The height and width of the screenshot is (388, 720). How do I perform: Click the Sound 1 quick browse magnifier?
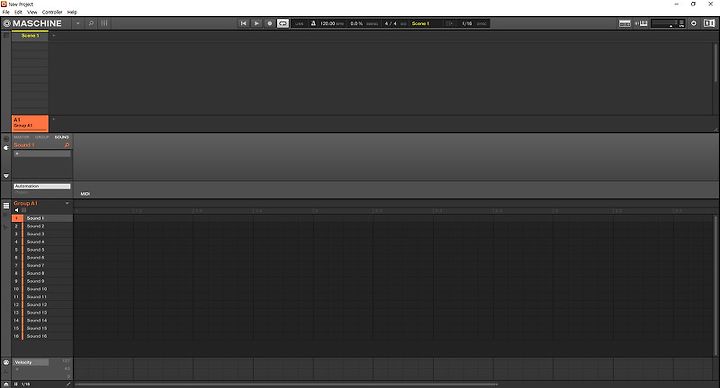(x=67, y=145)
